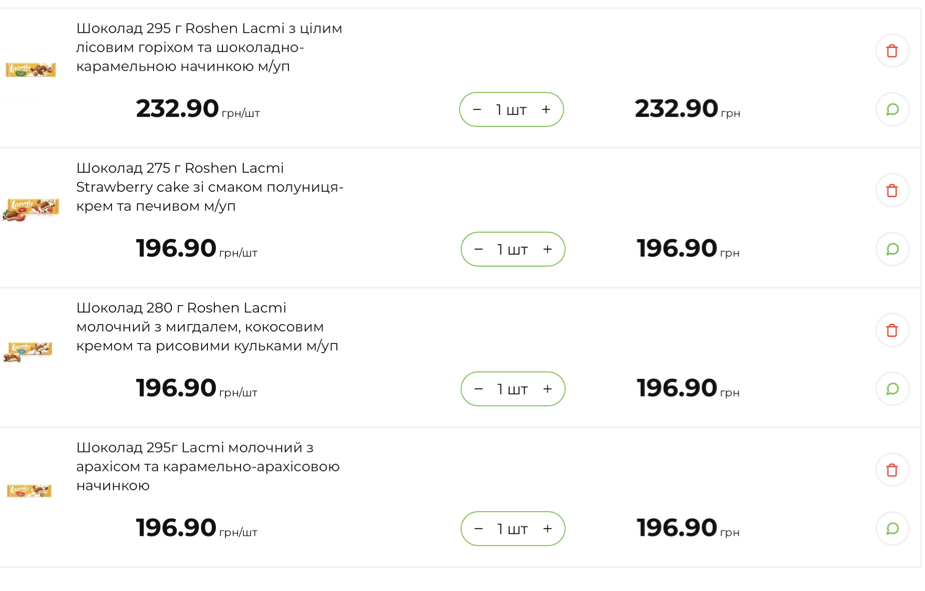Decrease quantity of 280 г almond chocolate

(x=478, y=389)
